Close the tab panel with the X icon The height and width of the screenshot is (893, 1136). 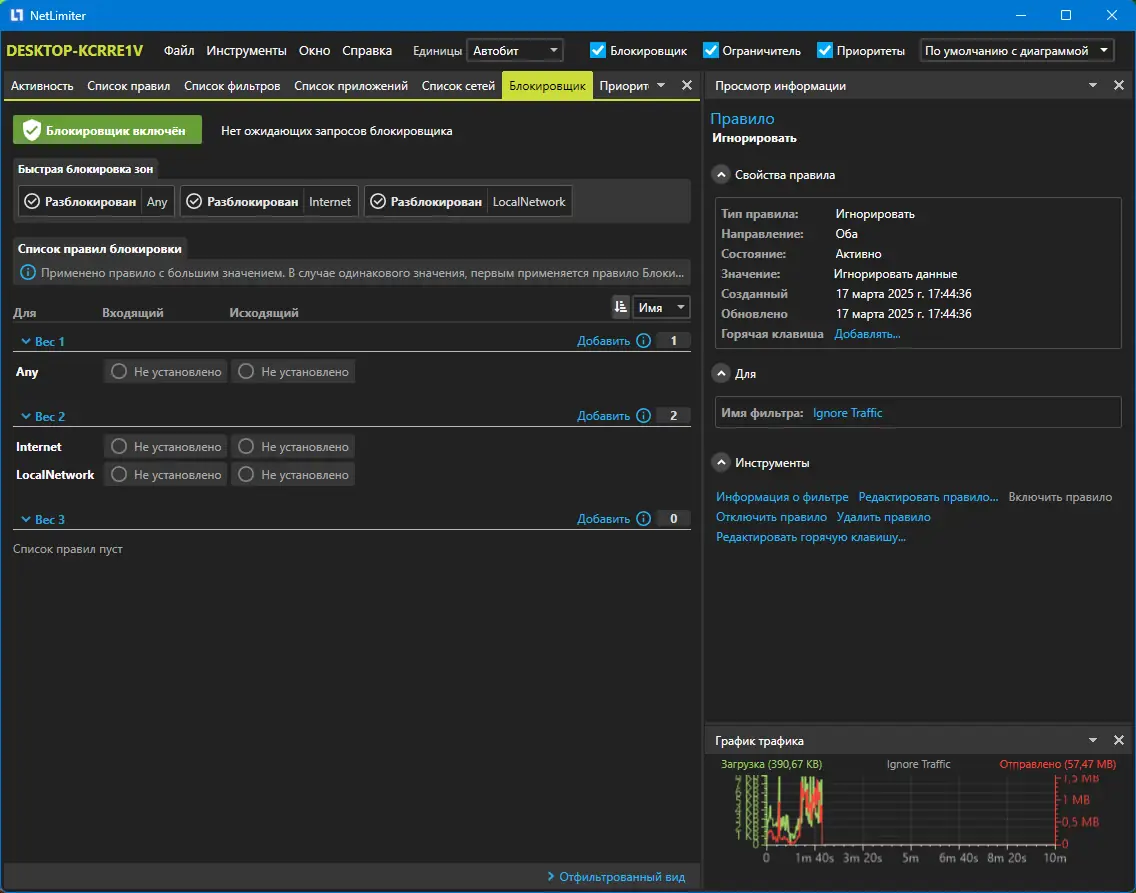pos(686,86)
